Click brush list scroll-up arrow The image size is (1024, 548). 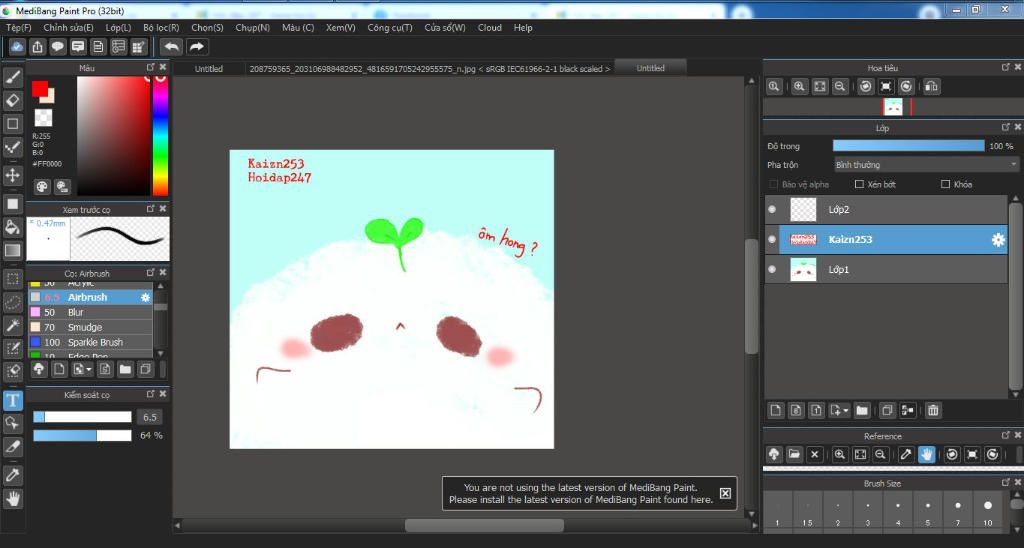[x=161, y=285]
